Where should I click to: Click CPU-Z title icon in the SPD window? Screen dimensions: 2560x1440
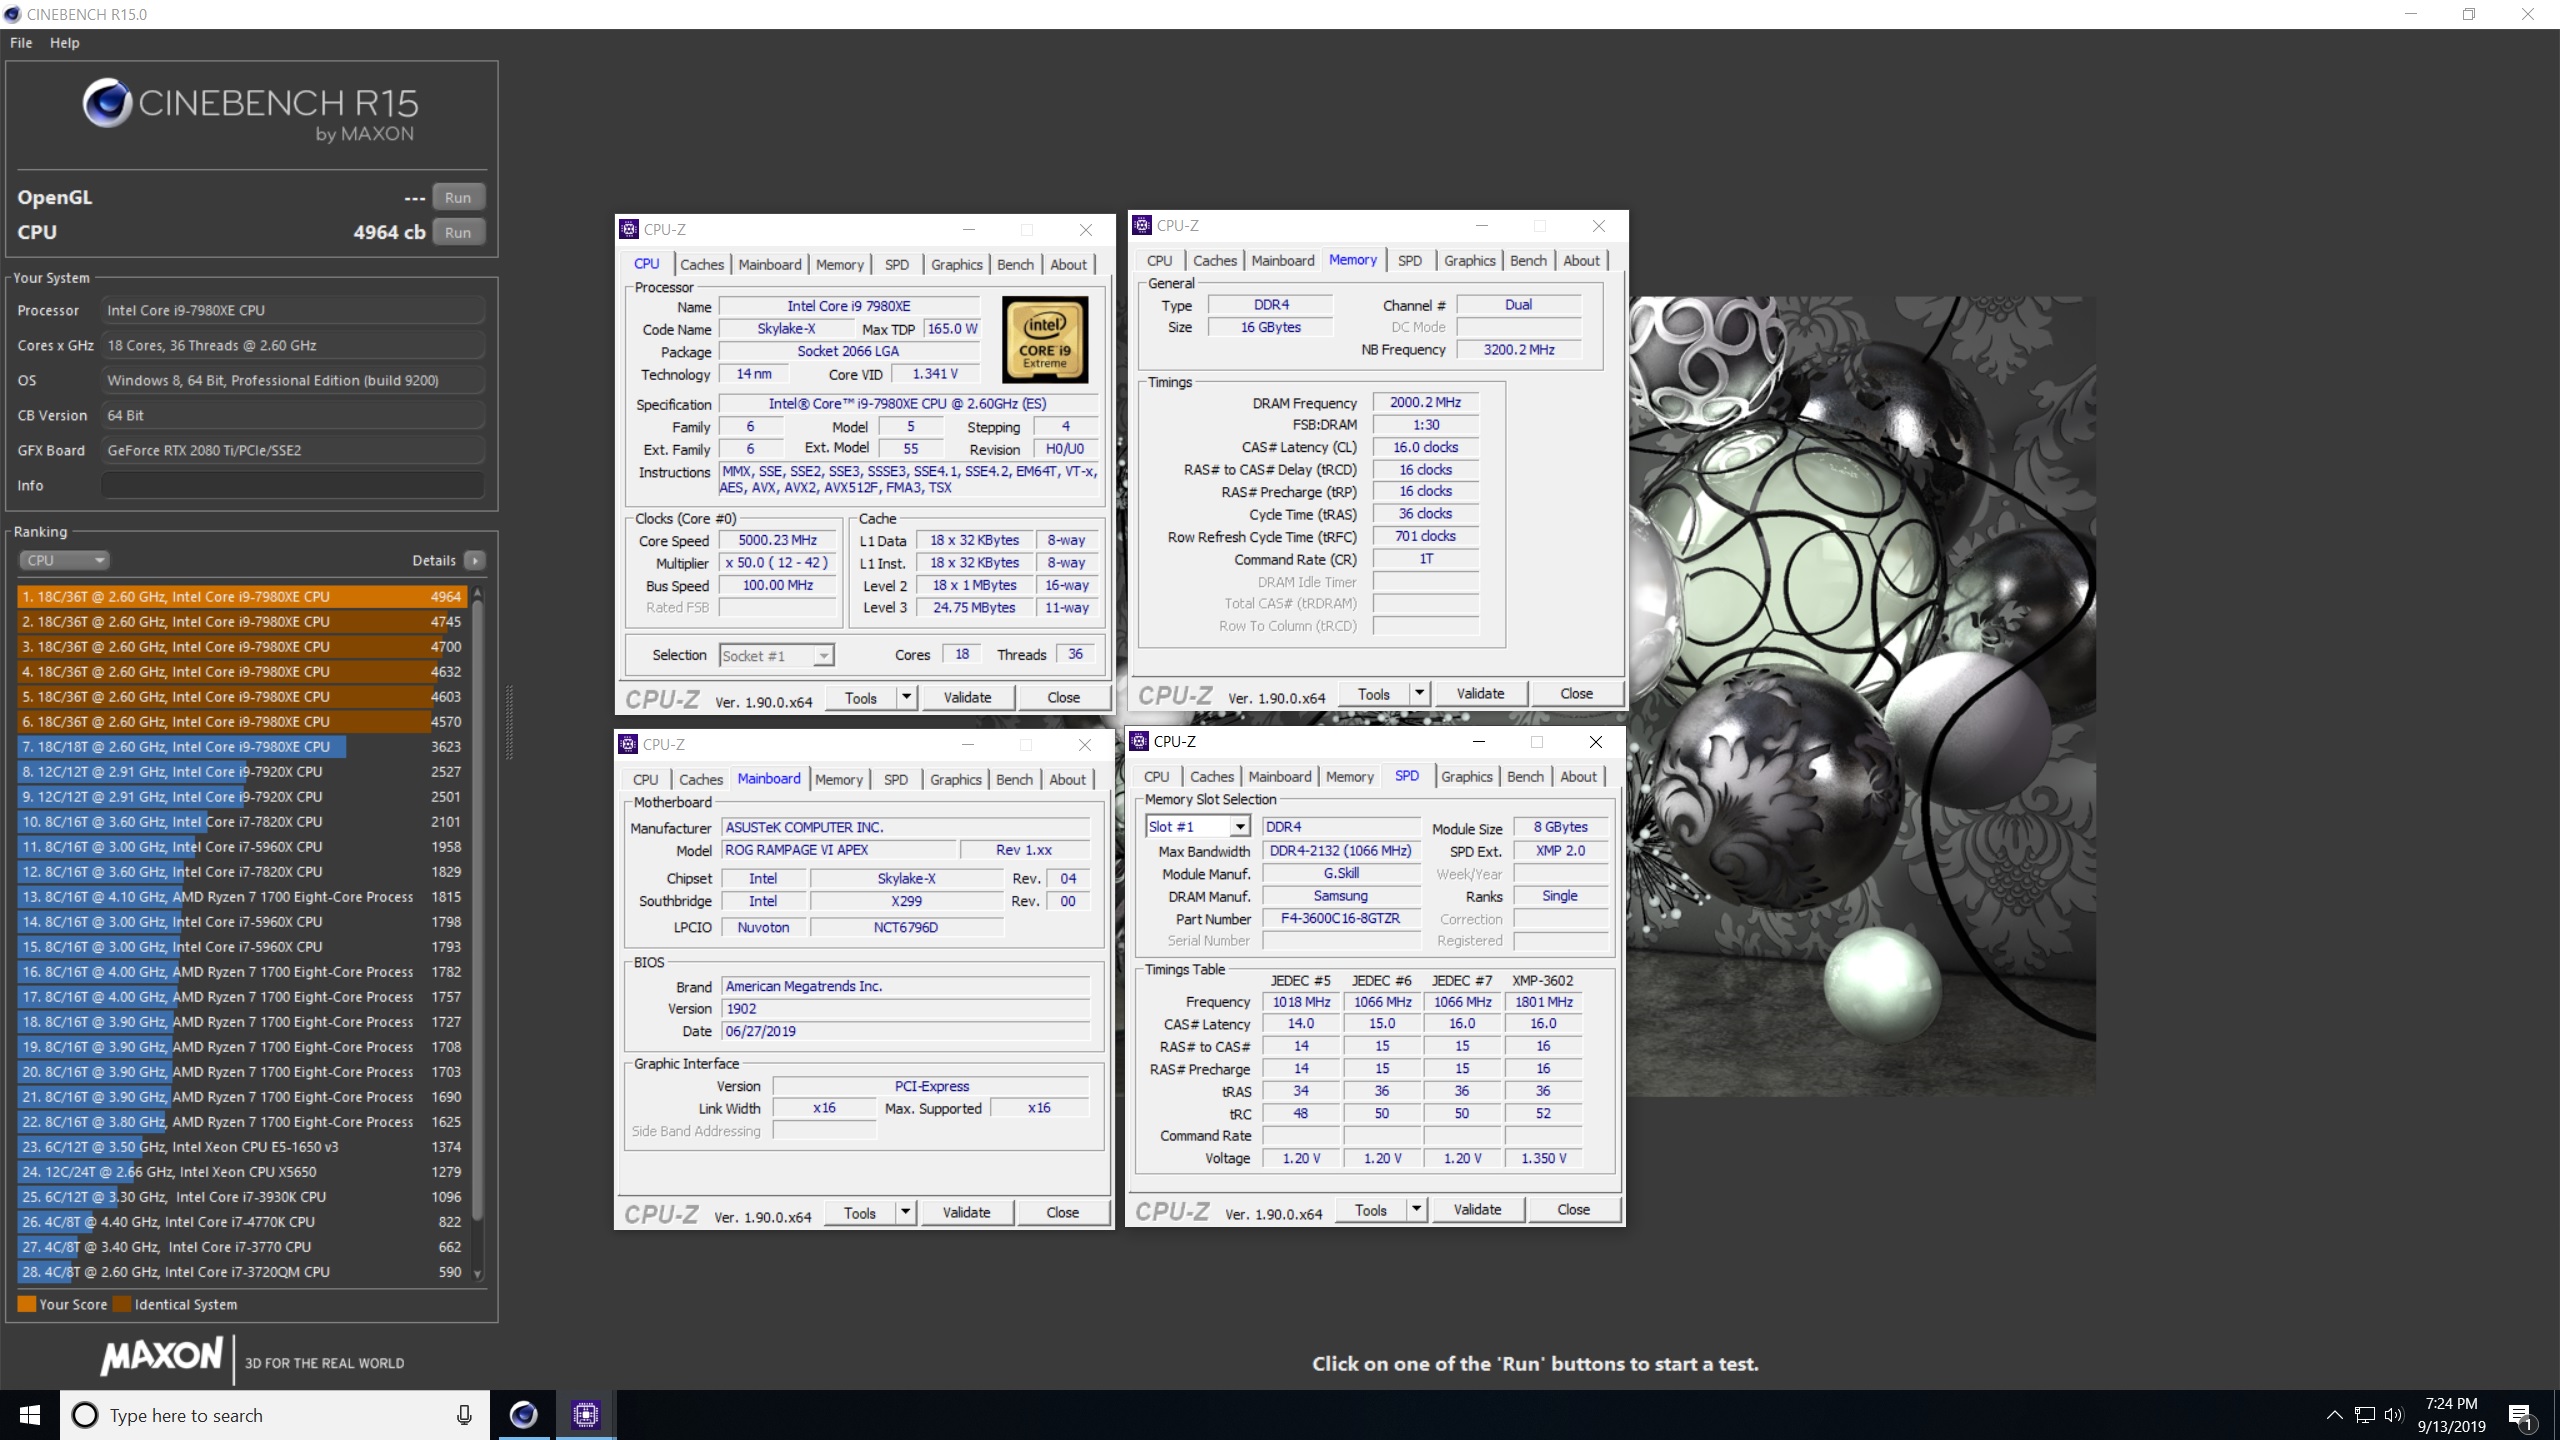coord(1139,742)
